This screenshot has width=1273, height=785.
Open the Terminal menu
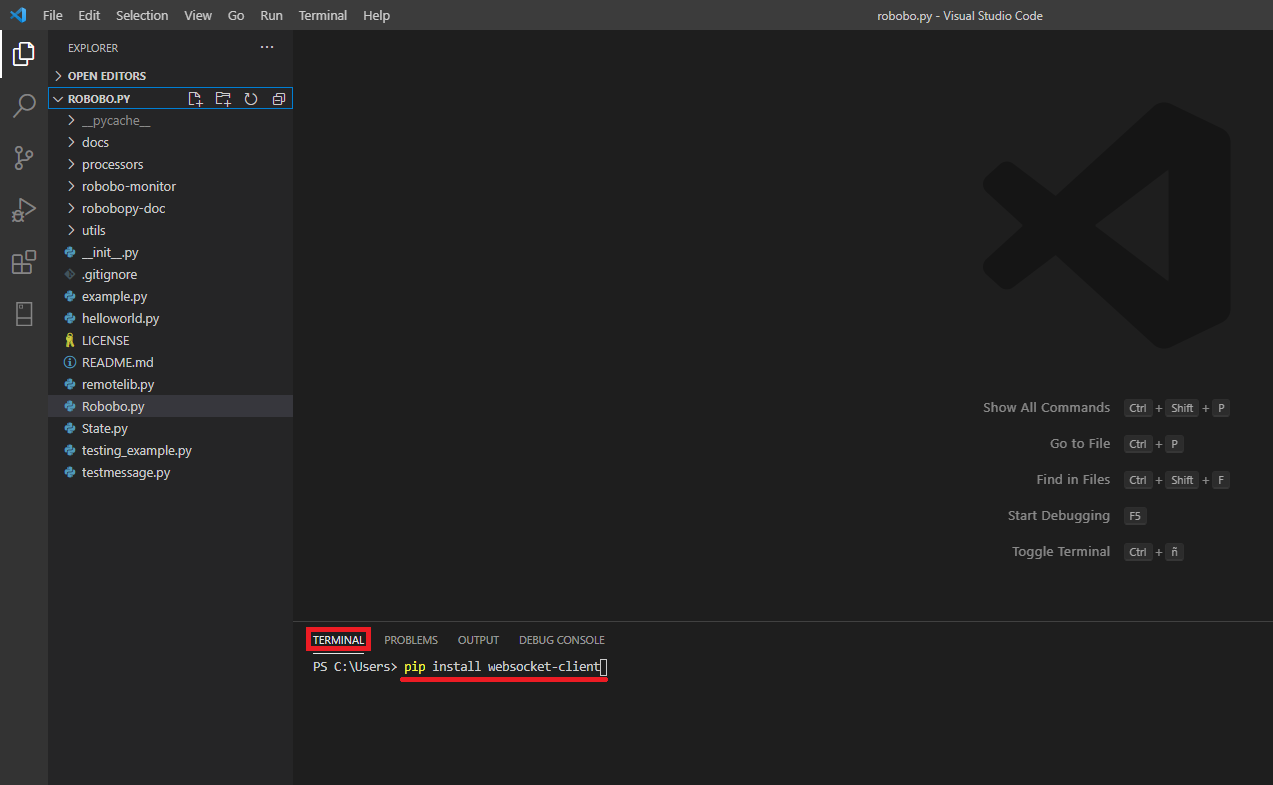point(323,15)
